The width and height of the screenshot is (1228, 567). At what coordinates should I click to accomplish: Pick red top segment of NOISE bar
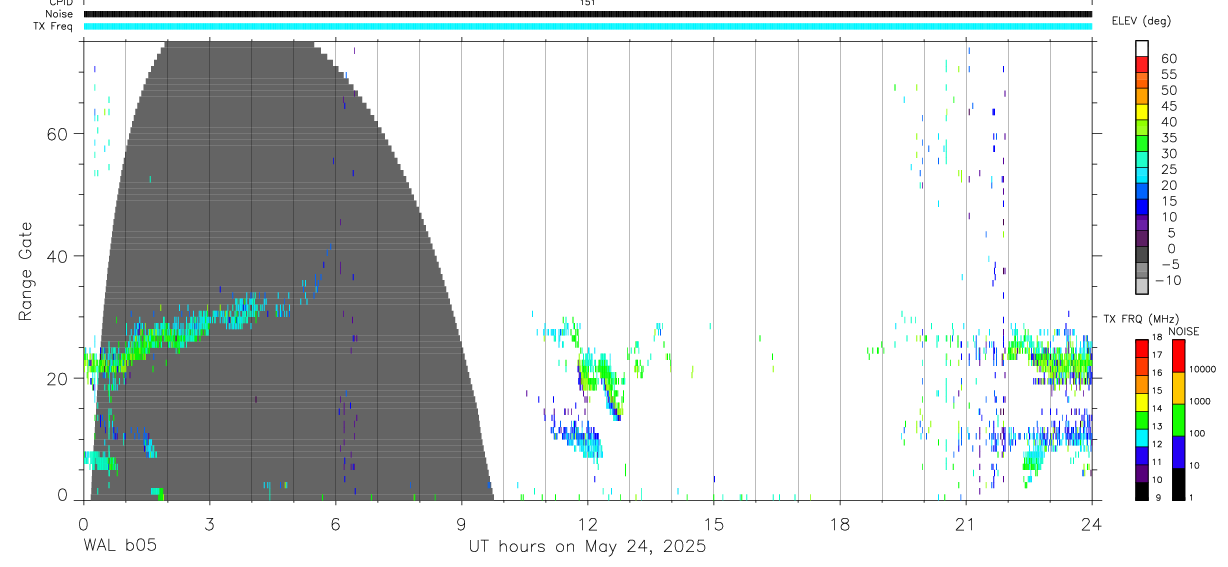1178,356
